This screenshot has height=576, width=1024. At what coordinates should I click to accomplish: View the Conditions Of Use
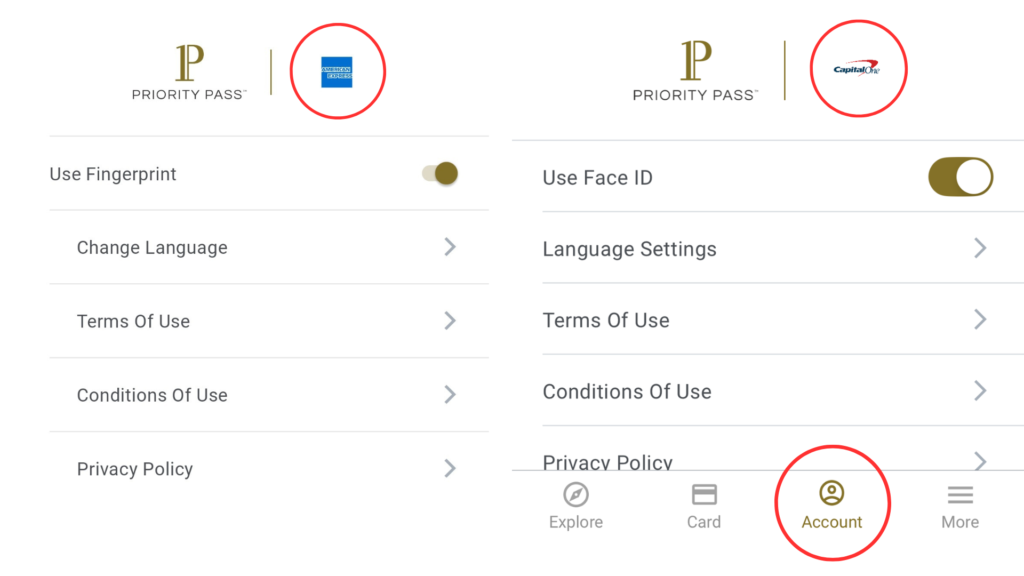click(152, 395)
